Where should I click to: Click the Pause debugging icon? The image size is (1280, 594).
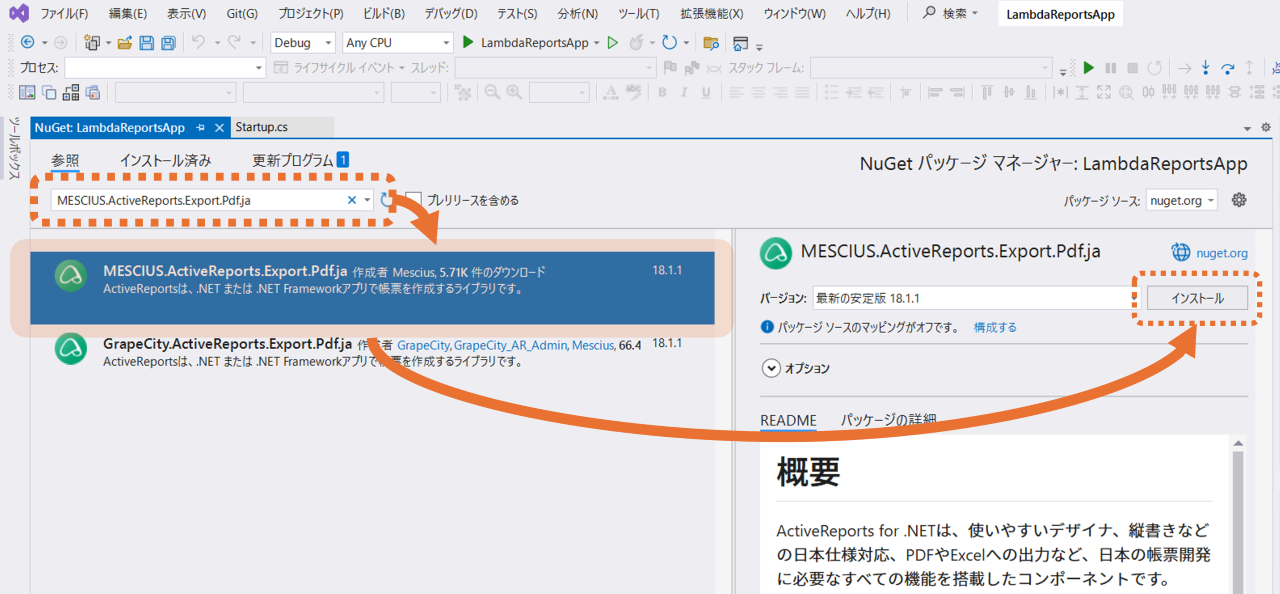1111,68
